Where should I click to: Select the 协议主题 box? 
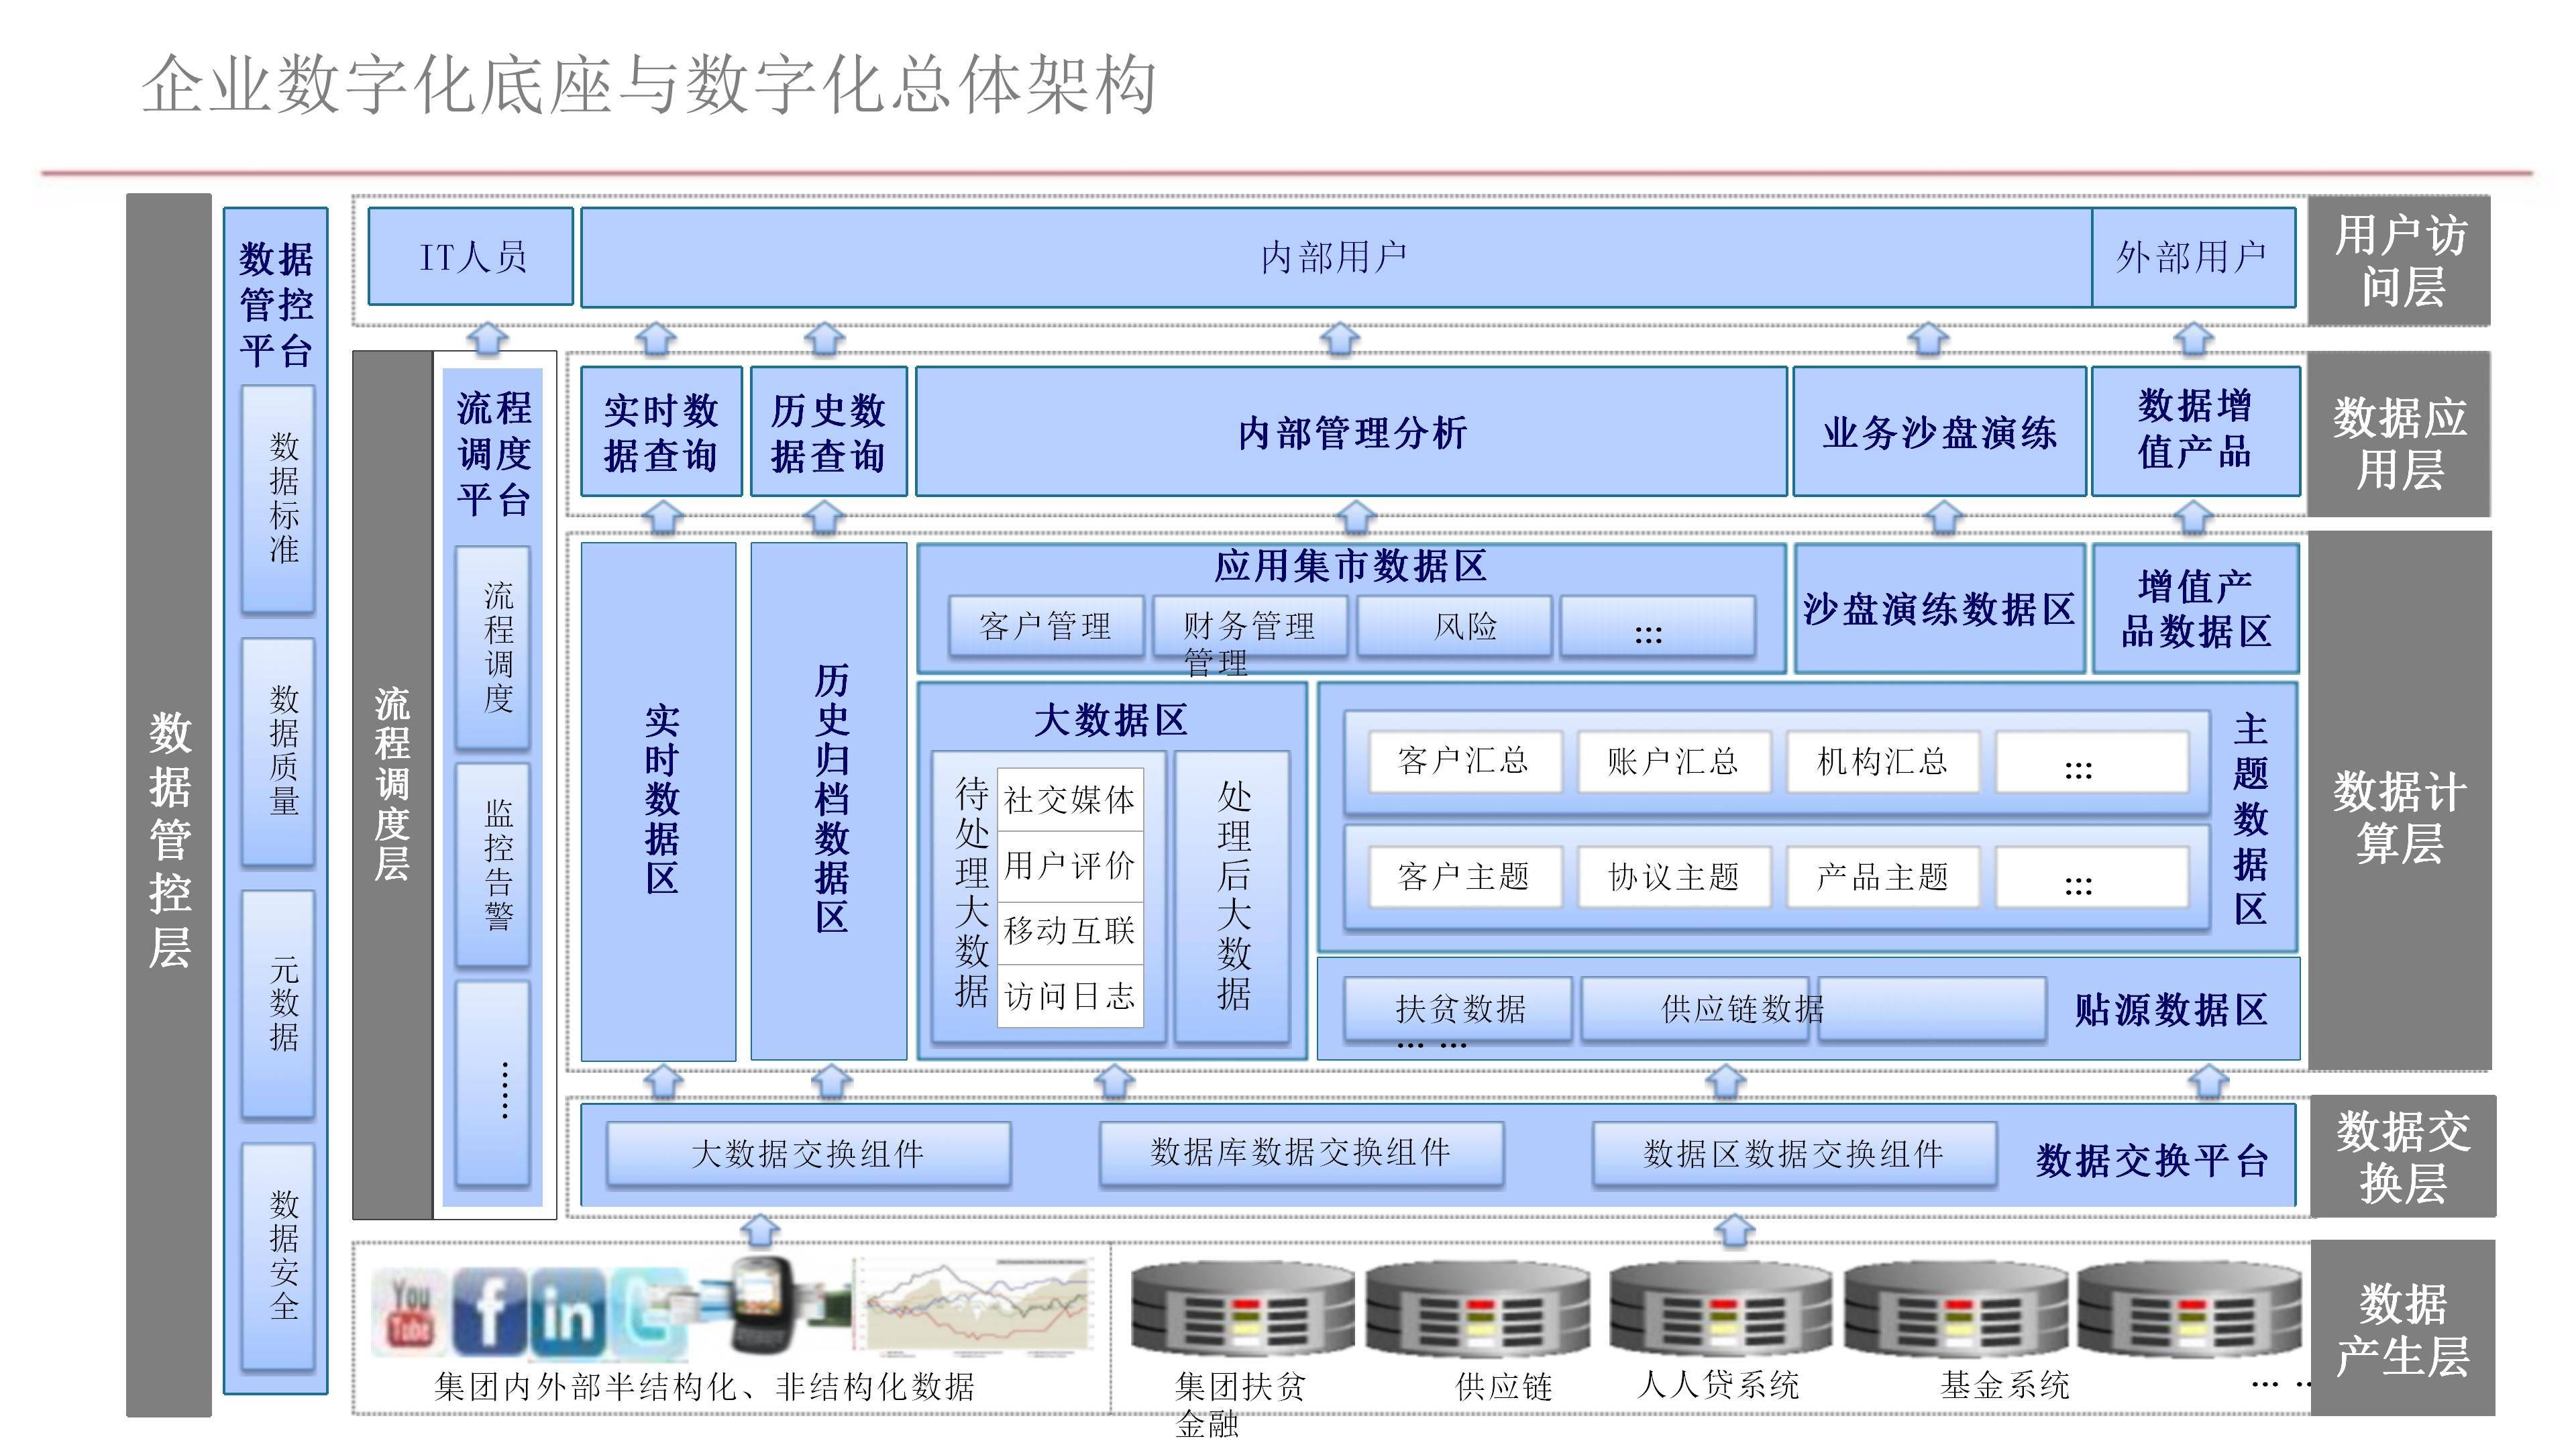[x=1674, y=877]
